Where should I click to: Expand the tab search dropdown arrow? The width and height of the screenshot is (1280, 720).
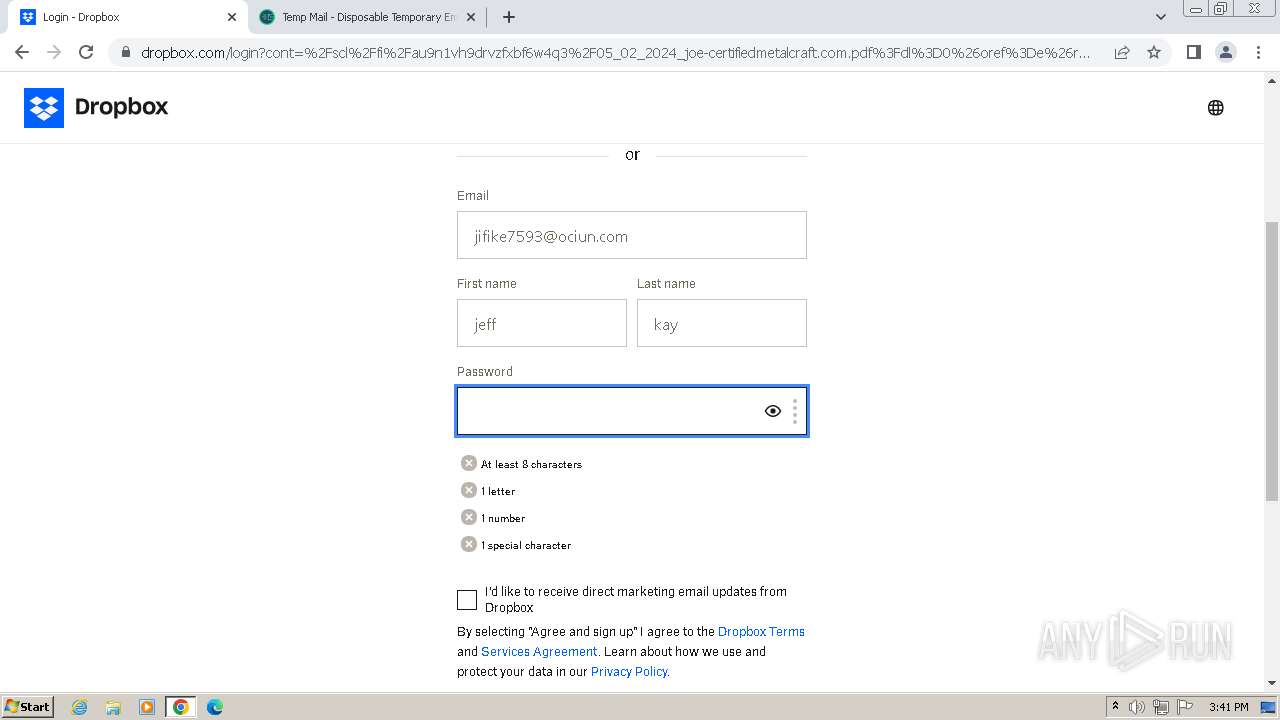(x=1161, y=17)
